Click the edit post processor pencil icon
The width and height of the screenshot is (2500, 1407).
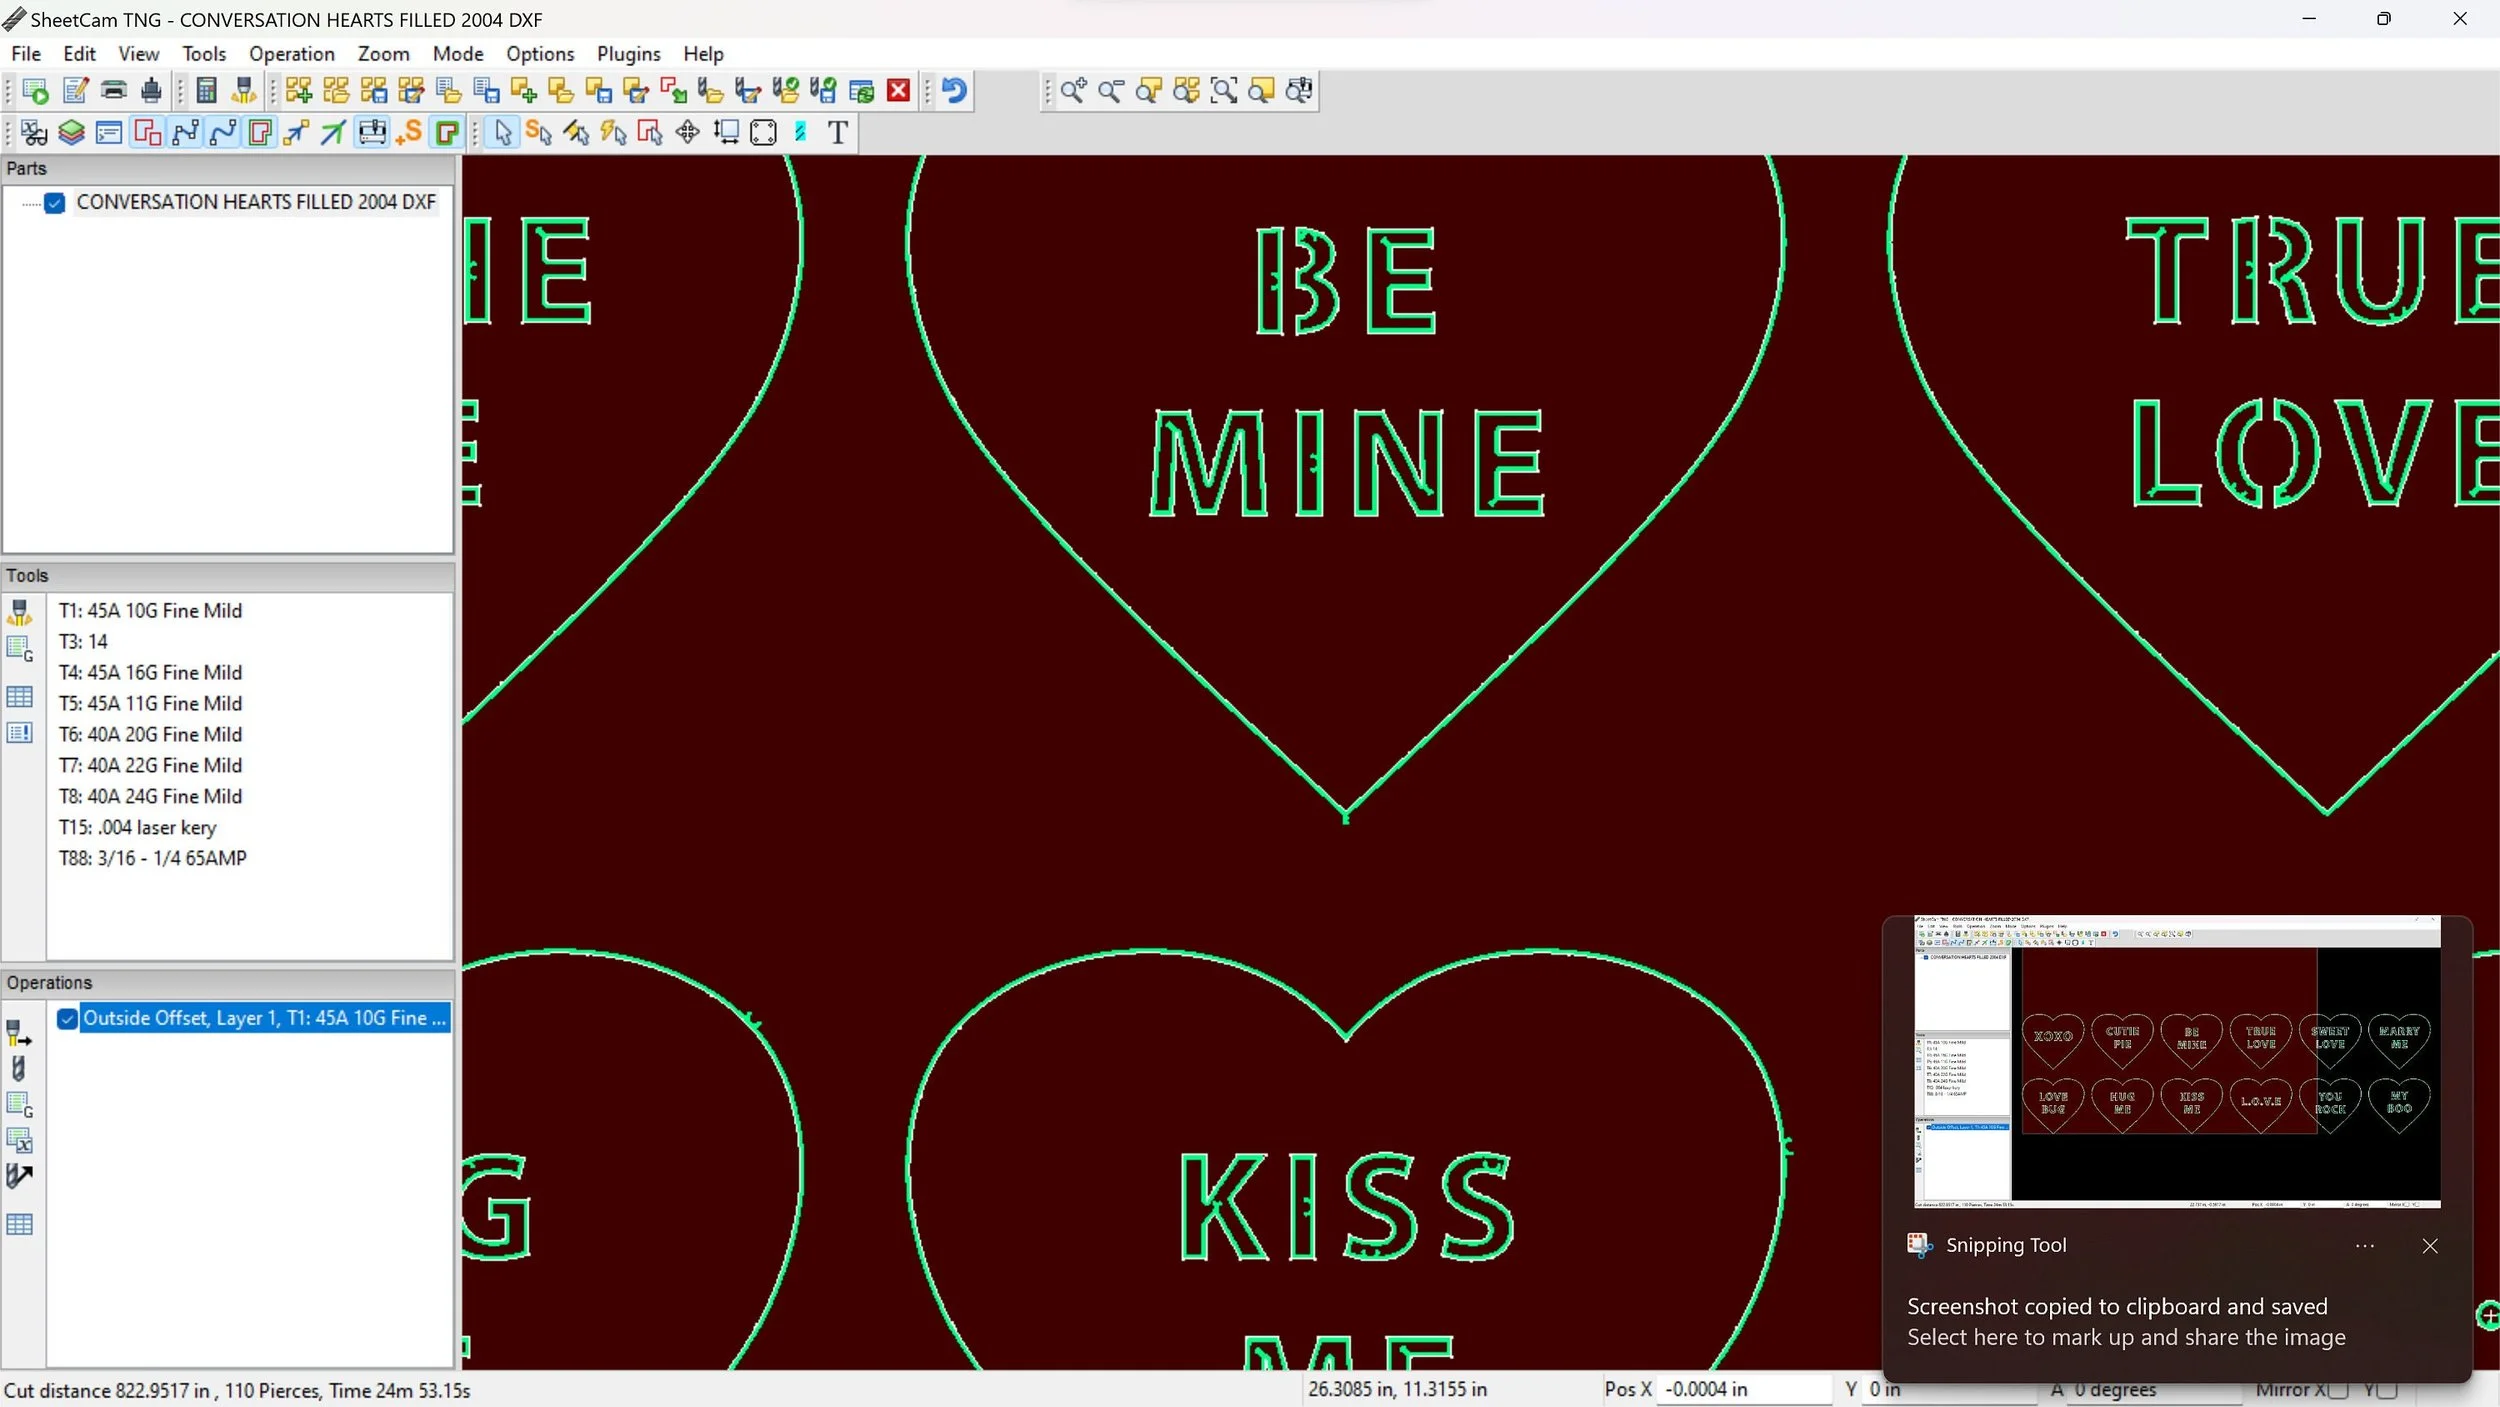[76, 91]
